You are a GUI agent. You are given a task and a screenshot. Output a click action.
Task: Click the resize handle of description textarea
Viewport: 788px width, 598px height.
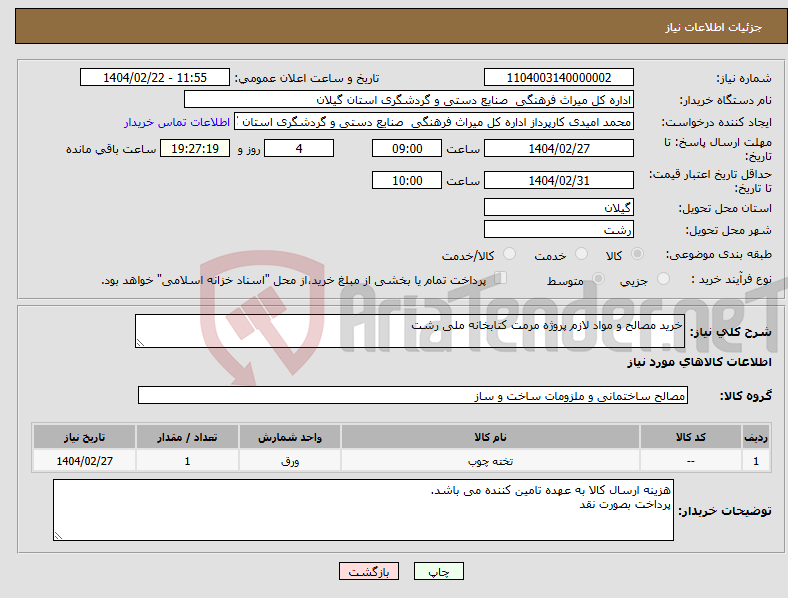pos(140,343)
